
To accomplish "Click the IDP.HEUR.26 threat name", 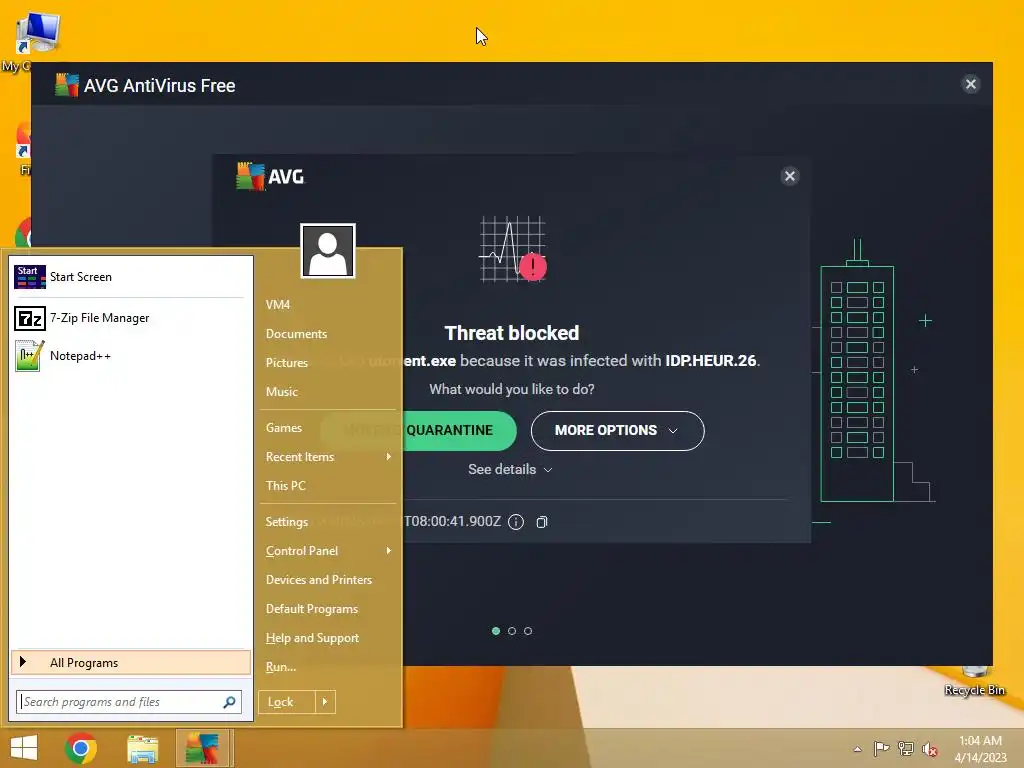I will point(711,360).
